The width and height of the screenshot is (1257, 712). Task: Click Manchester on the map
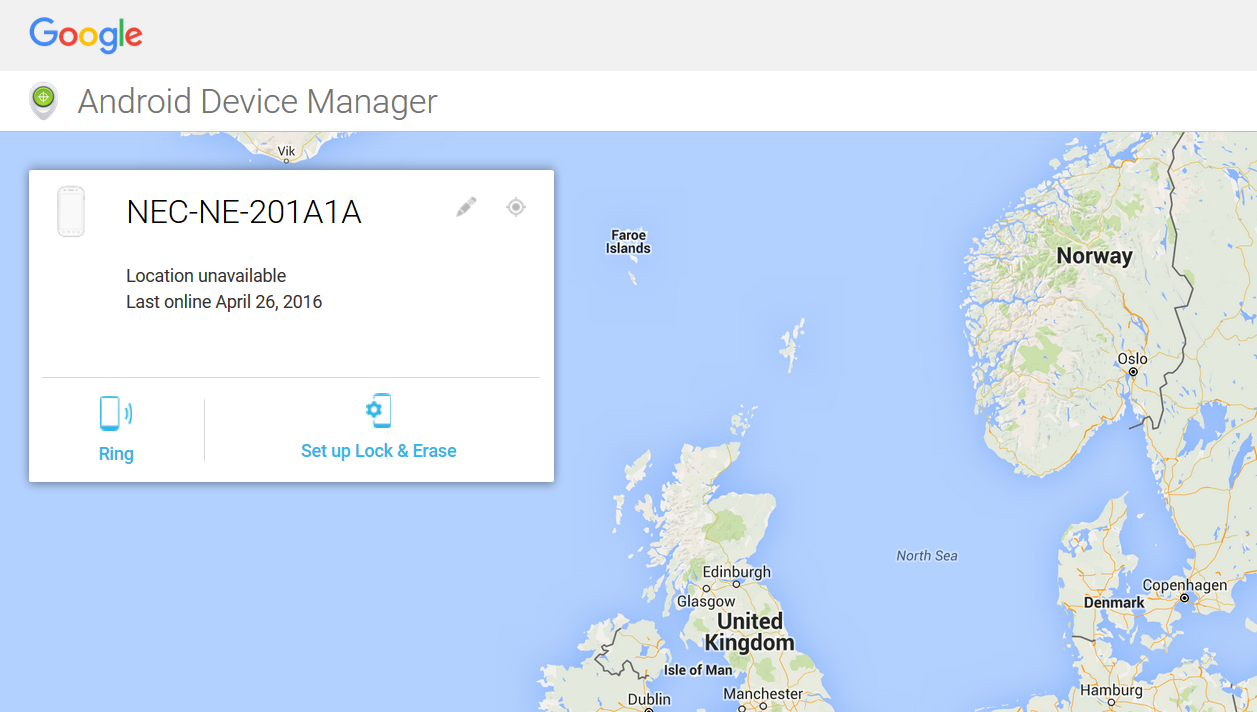763,694
